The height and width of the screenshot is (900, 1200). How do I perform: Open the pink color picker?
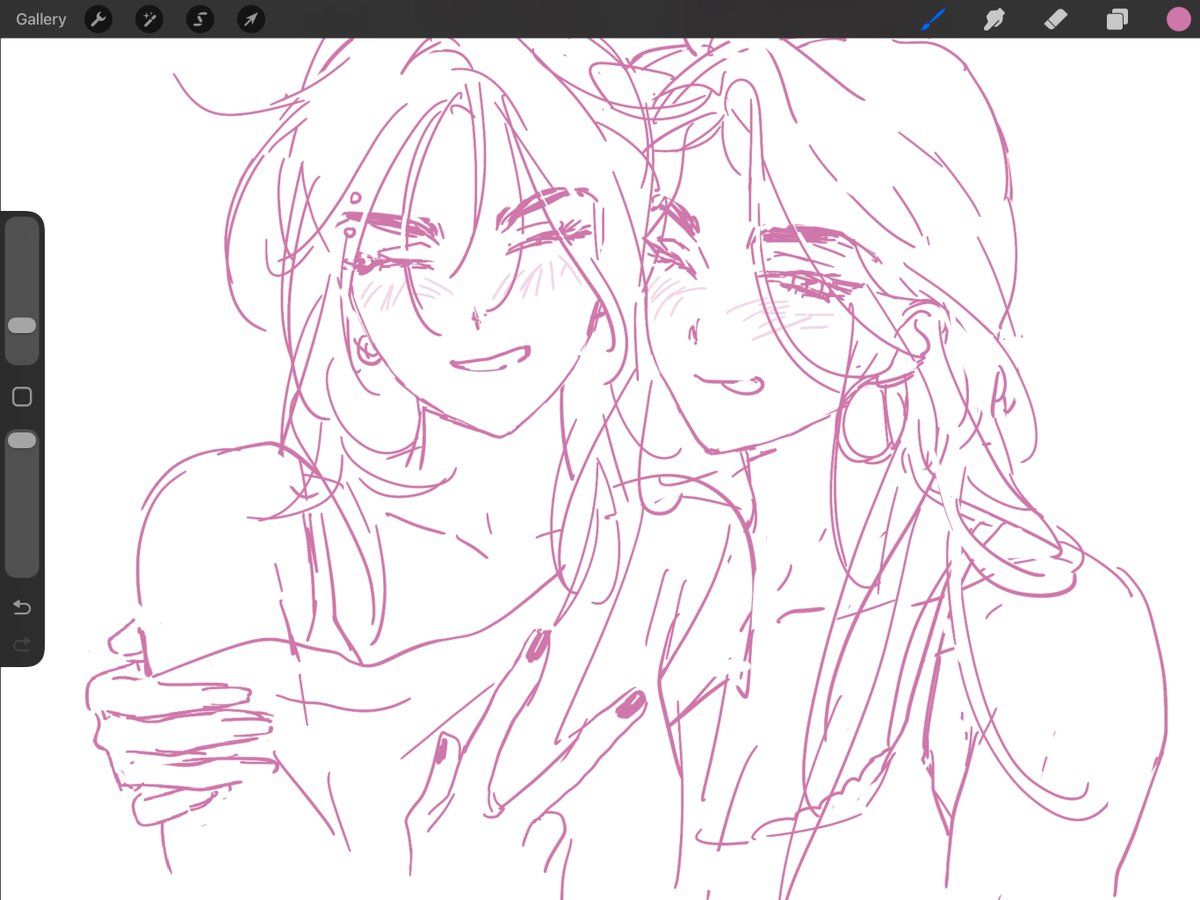coord(1179,19)
